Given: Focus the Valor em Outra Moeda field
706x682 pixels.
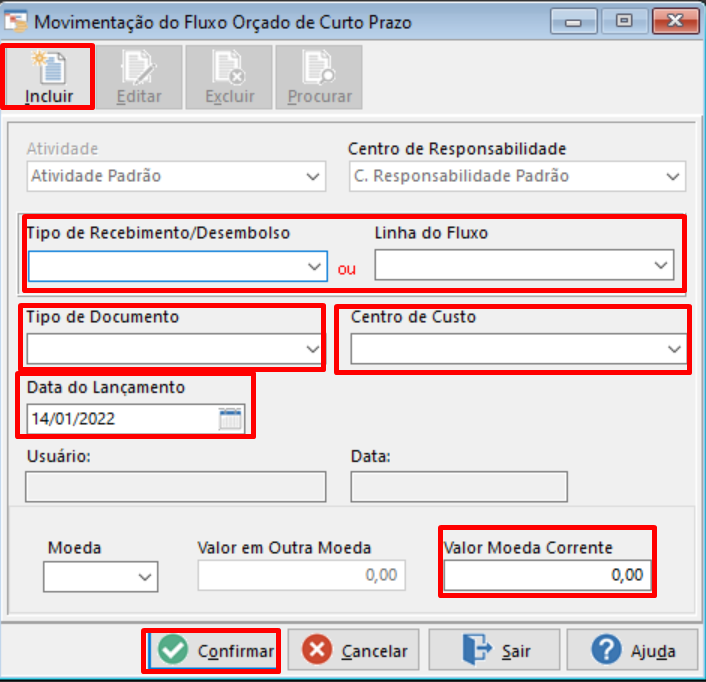Looking at the screenshot, I should tap(301, 575).
